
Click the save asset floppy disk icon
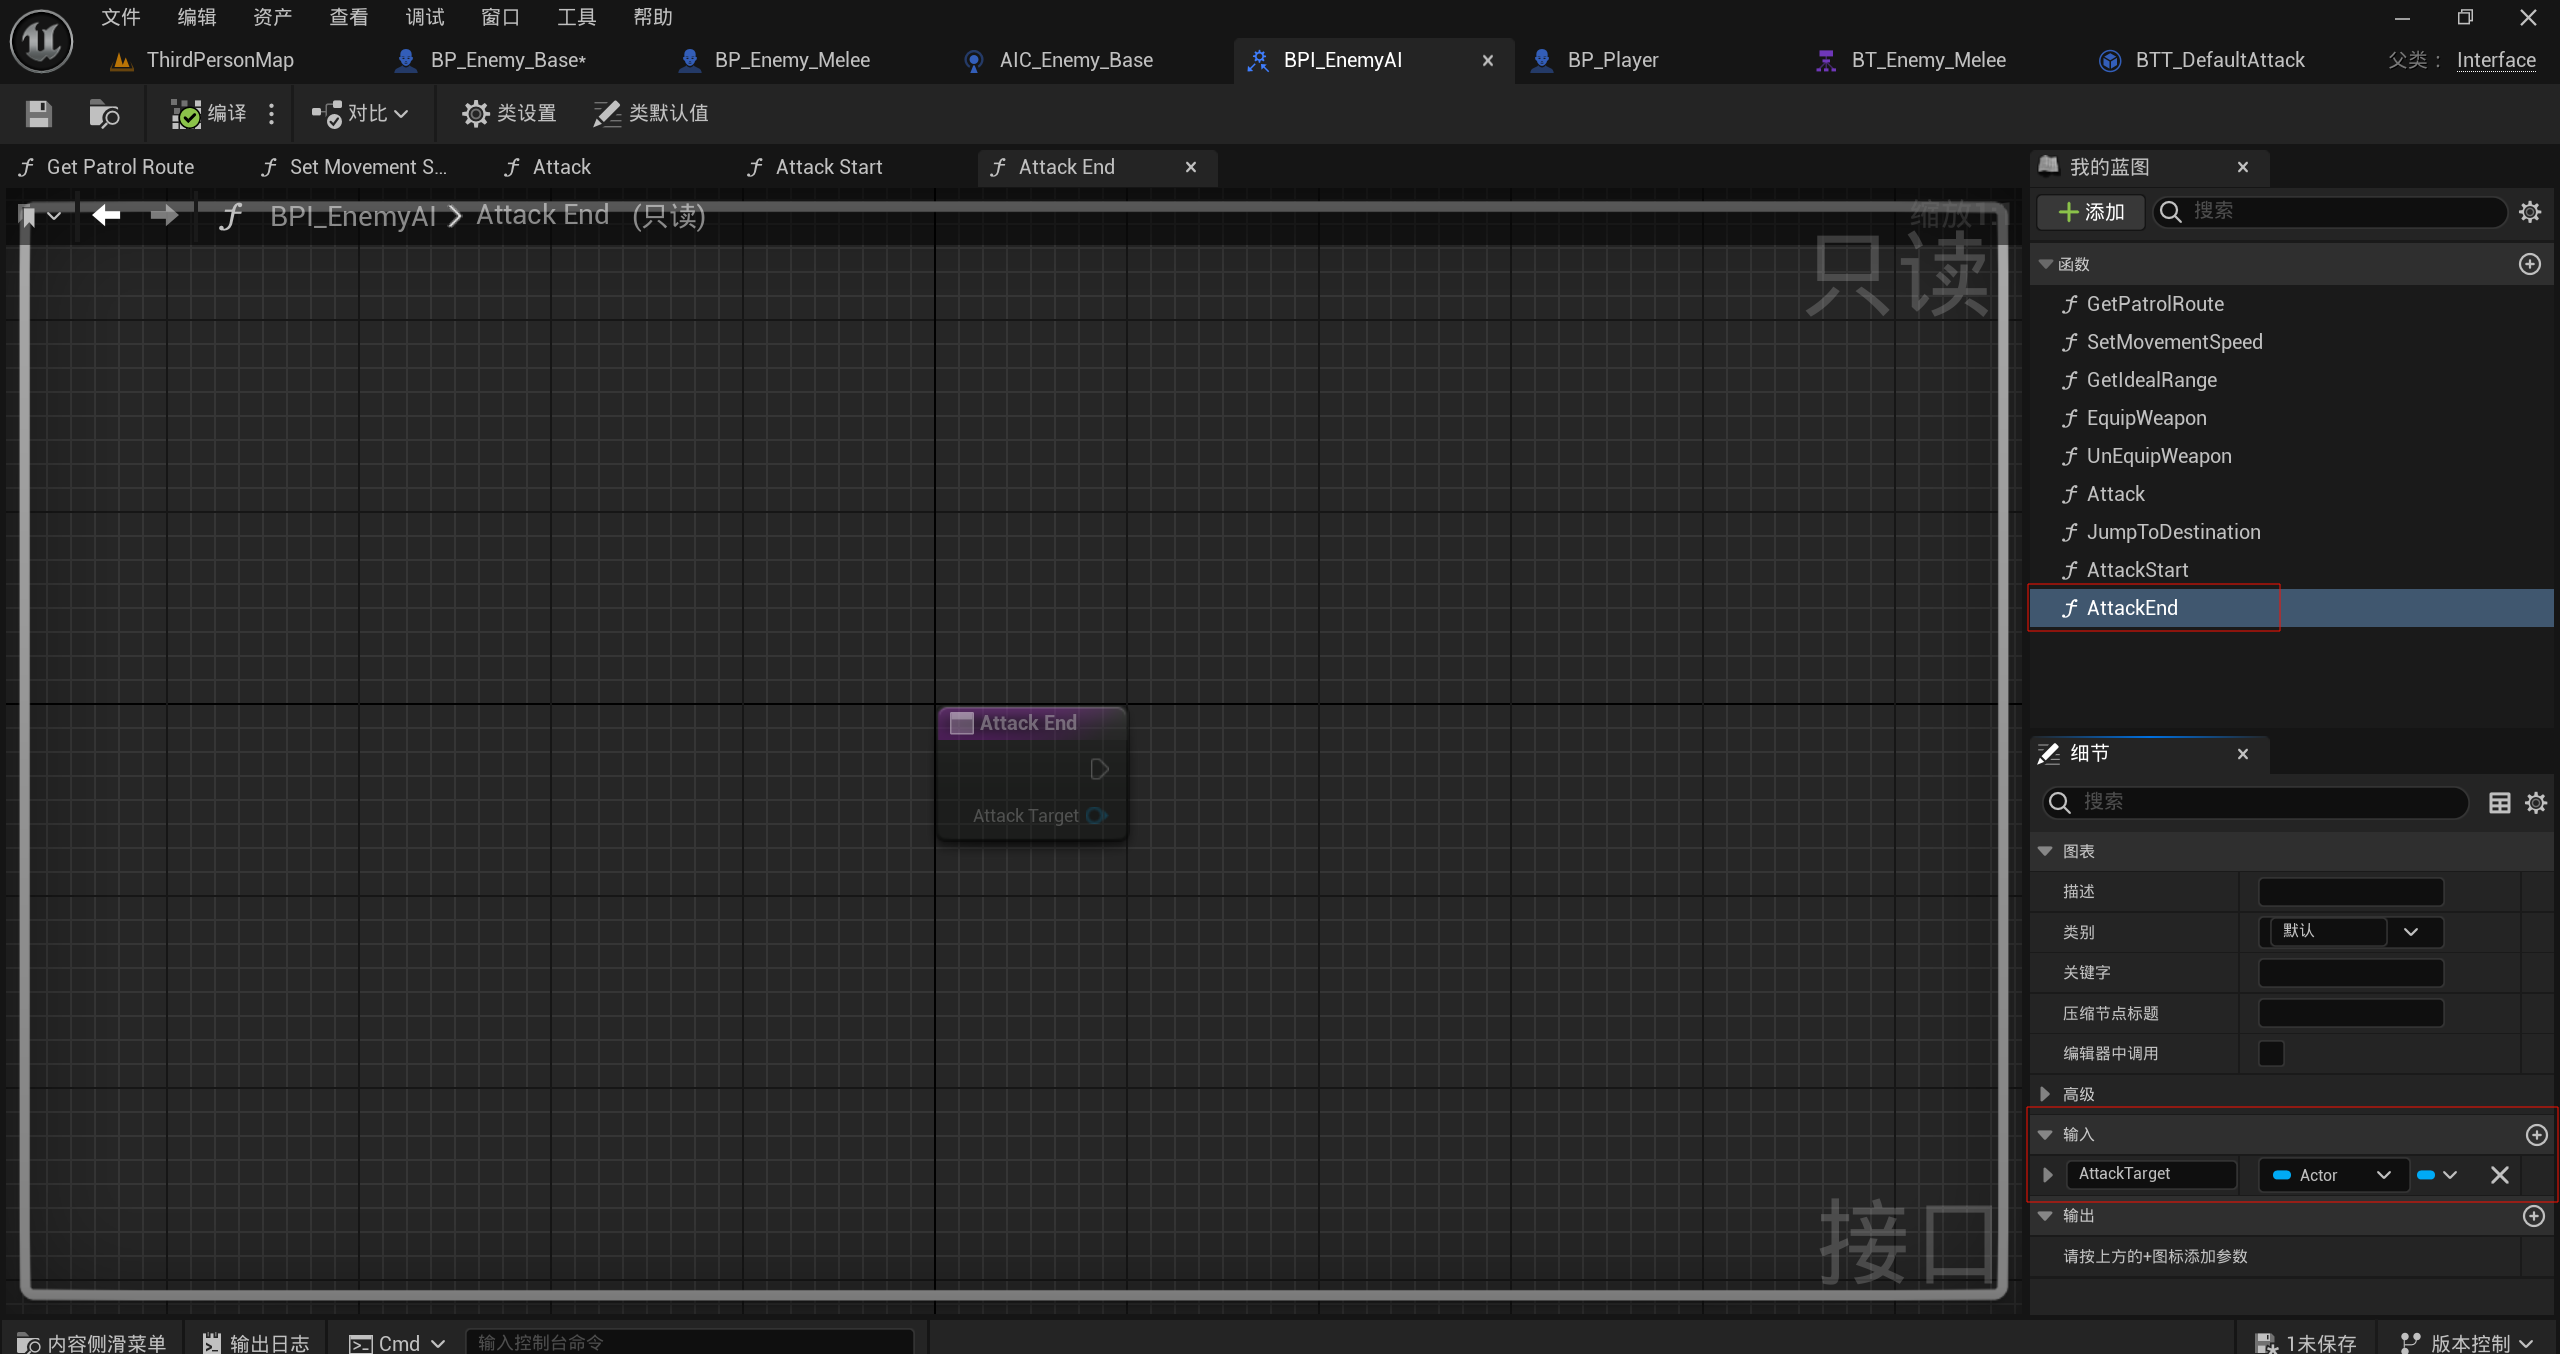[38, 114]
